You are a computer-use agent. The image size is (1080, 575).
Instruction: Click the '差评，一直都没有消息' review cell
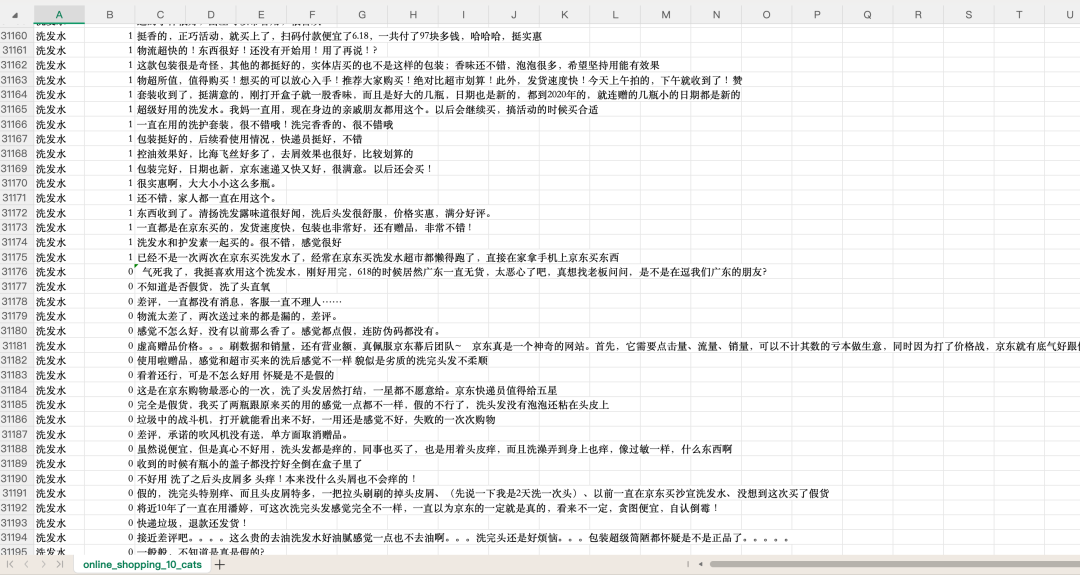point(239,302)
